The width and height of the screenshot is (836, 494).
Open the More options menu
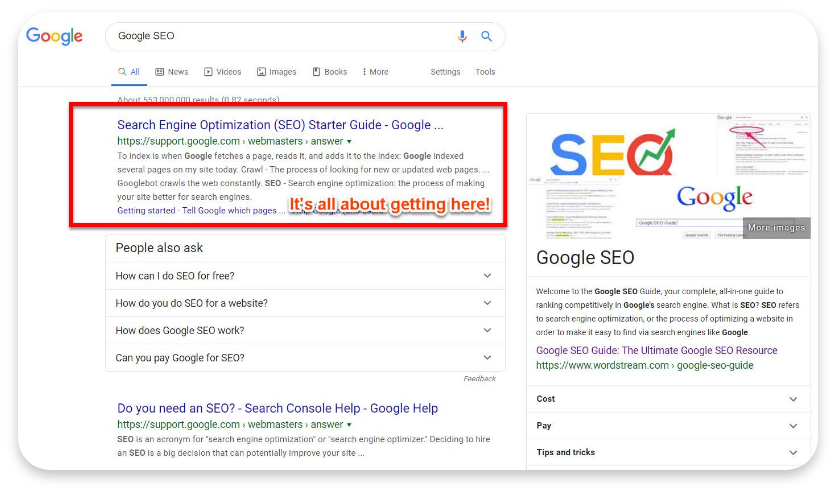pos(375,72)
